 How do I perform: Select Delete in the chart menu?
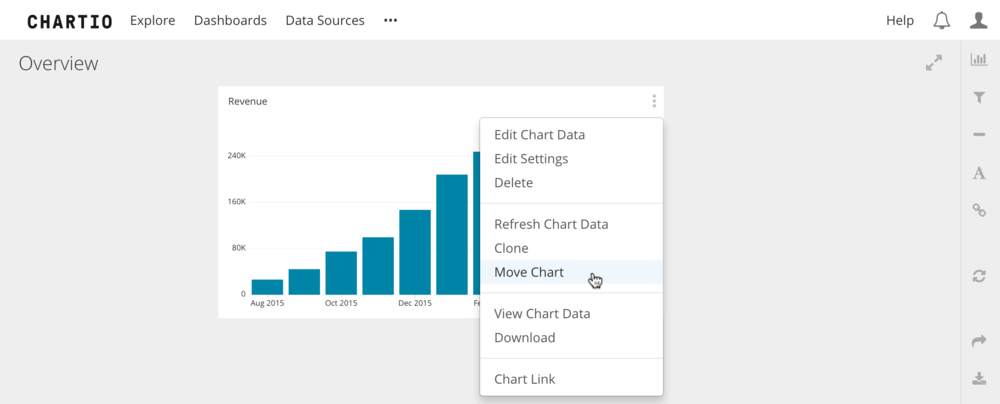pos(571,183)
